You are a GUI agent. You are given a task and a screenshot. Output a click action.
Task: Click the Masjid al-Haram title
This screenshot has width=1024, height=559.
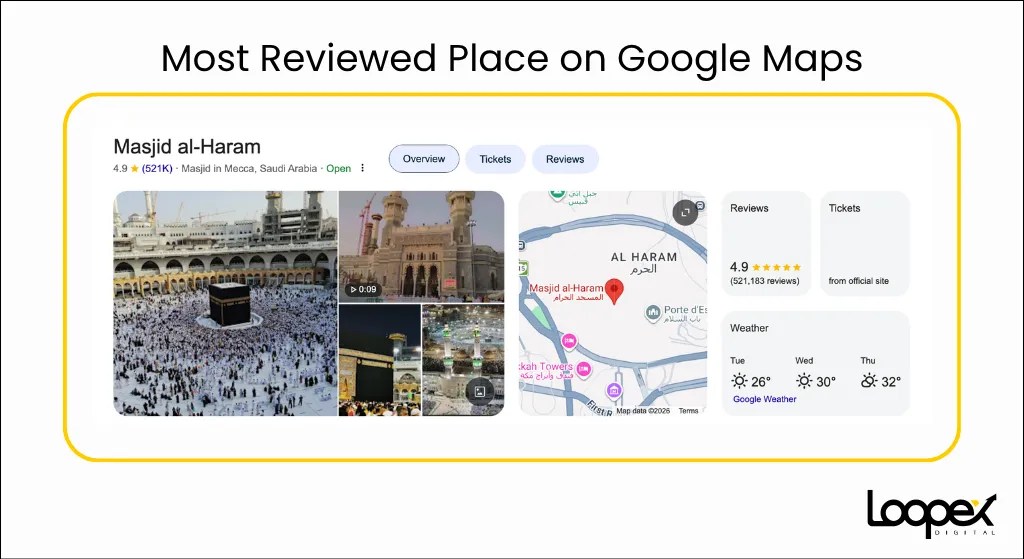click(187, 146)
